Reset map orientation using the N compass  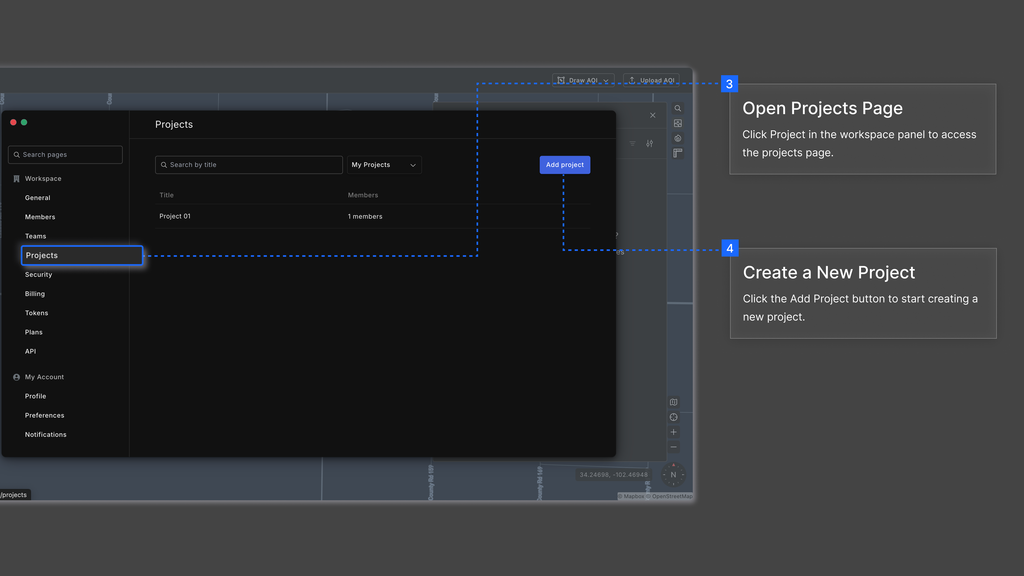coord(673,475)
